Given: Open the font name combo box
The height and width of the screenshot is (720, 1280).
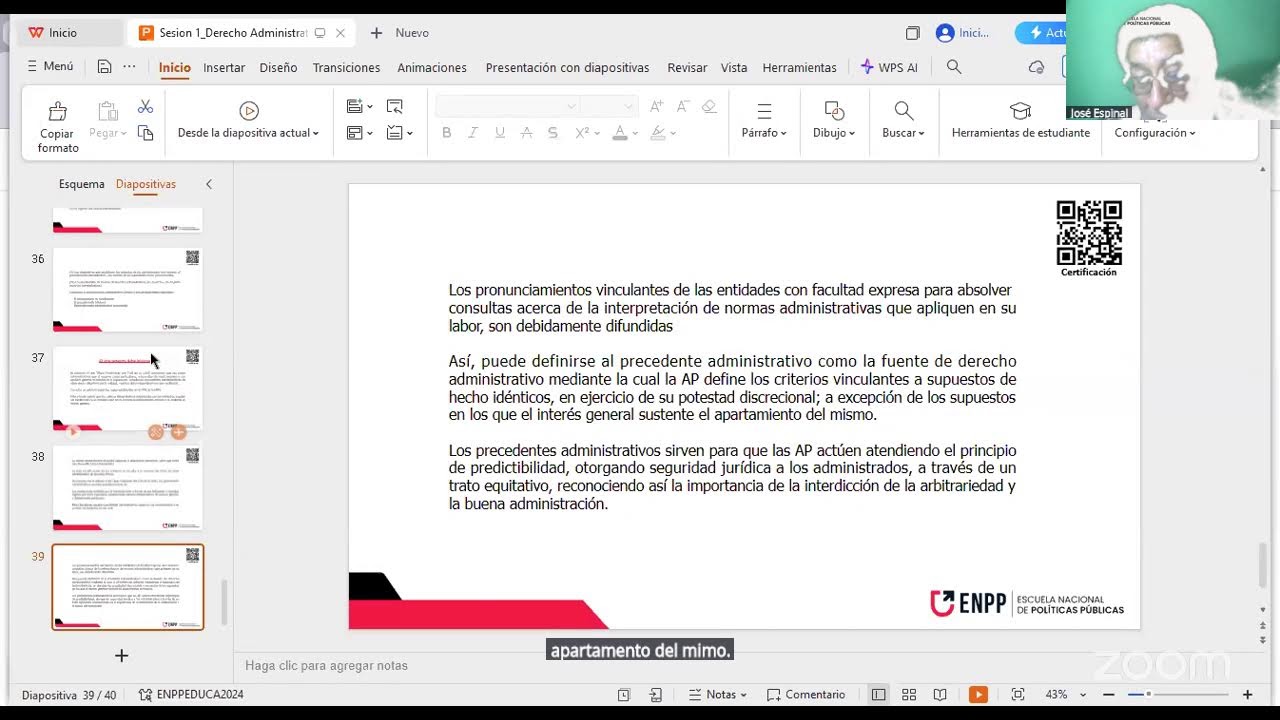Looking at the screenshot, I should 507,106.
